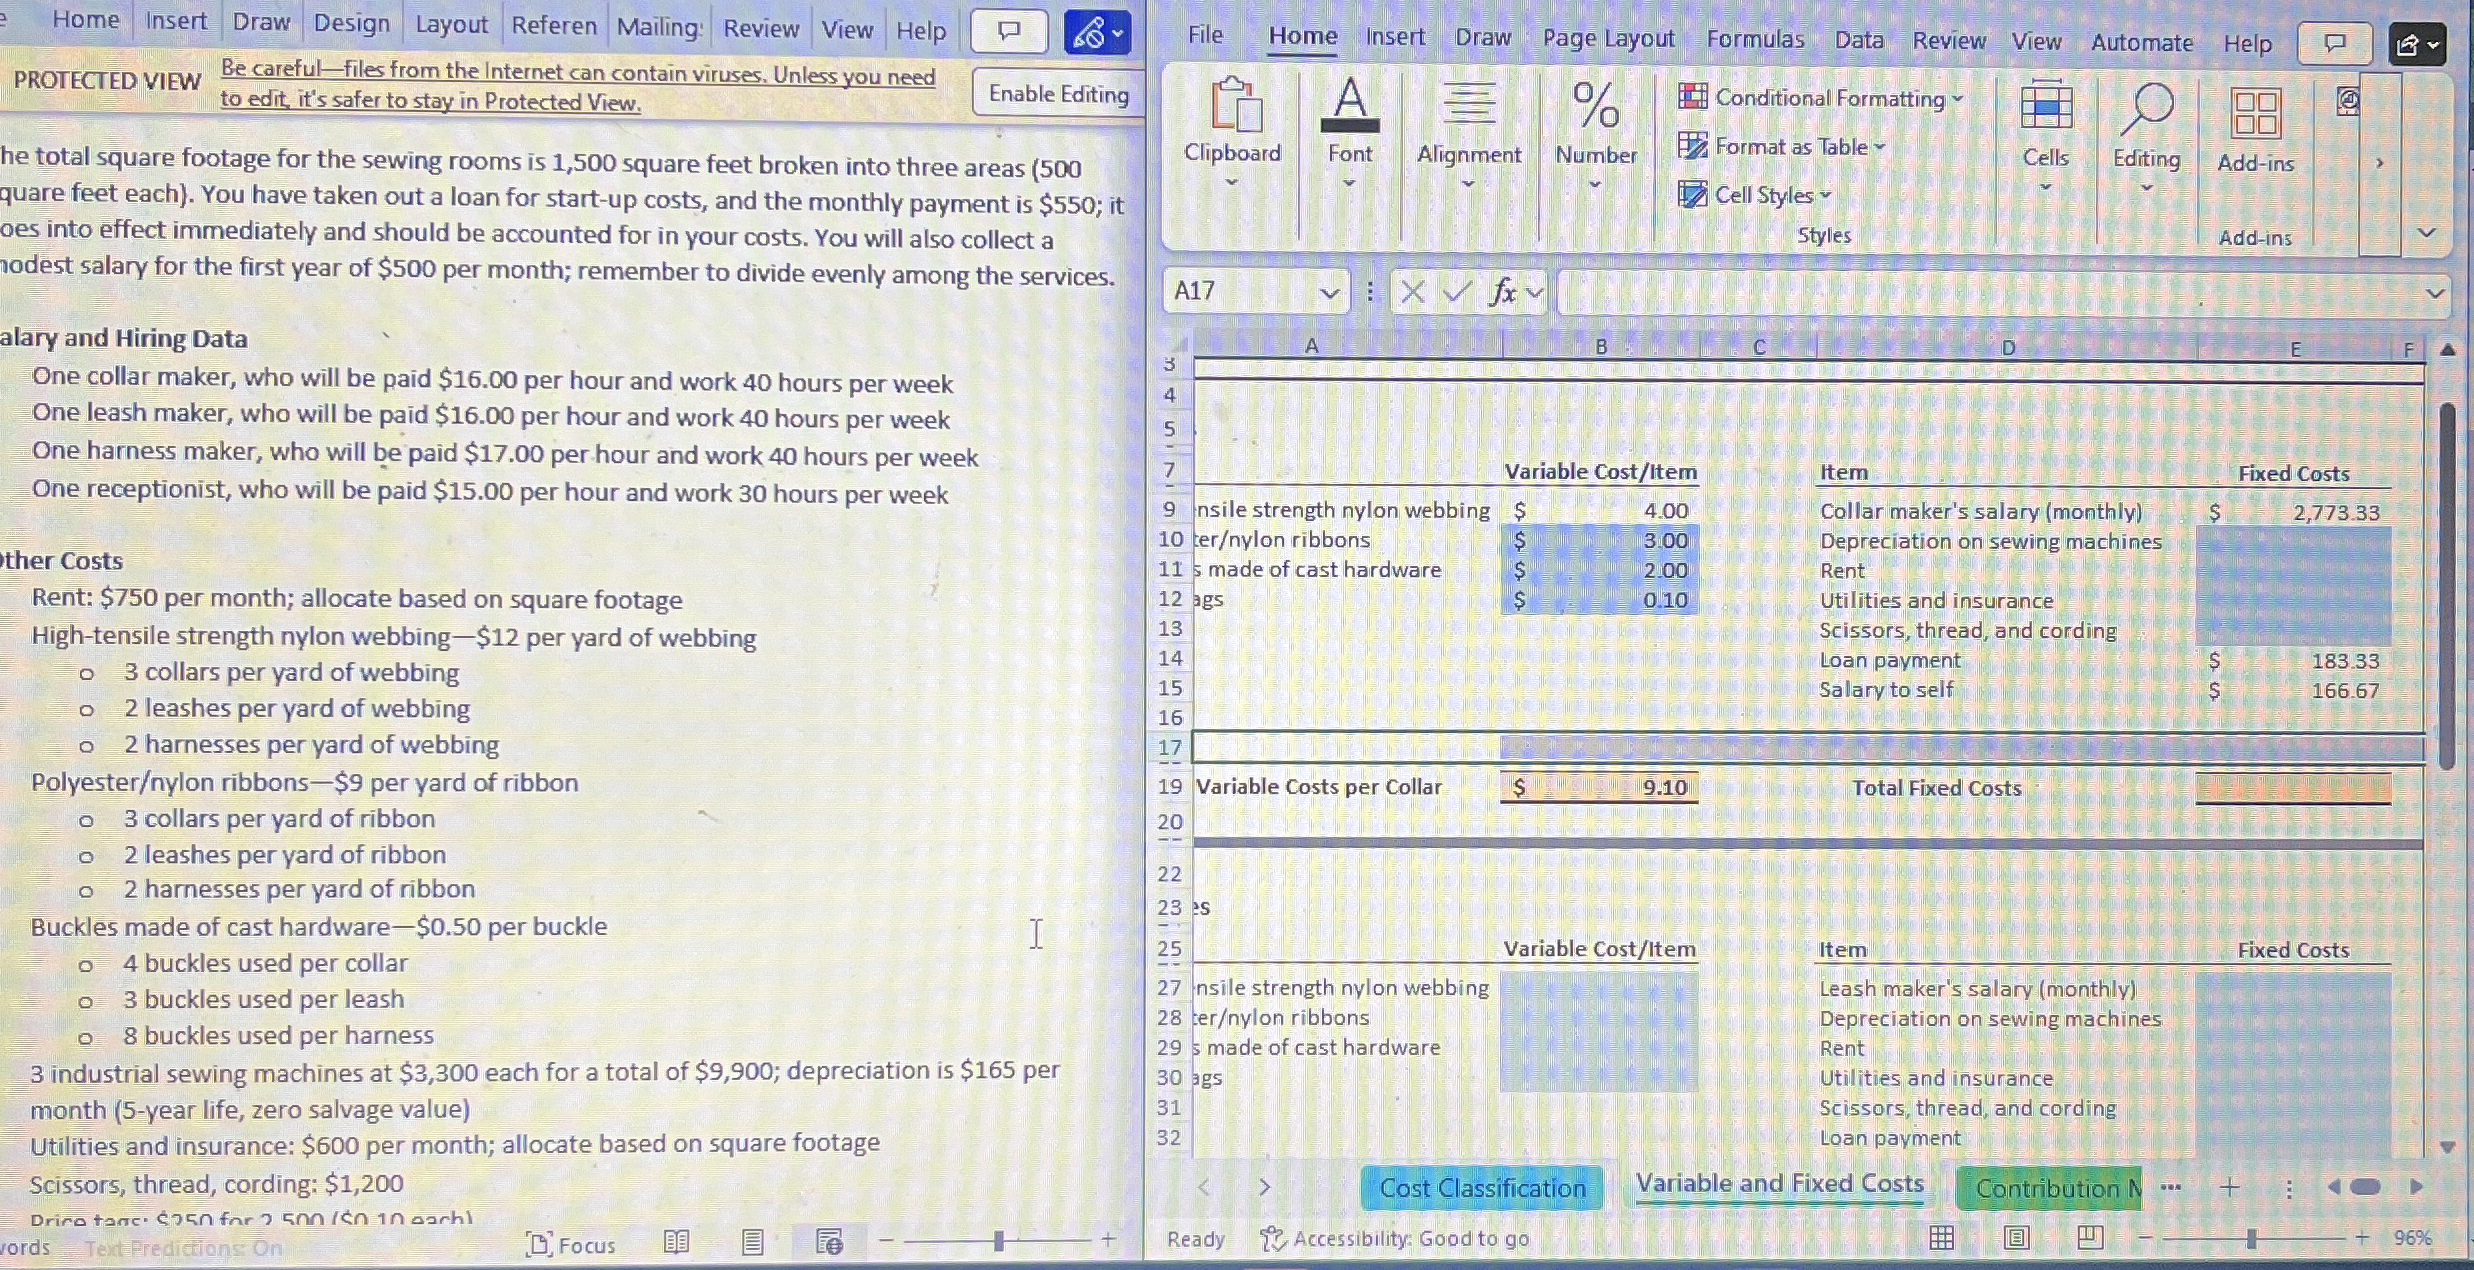The width and height of the screenshot is (2474, 1270).
Task: Switch Word to Read Mode view
Action: [x=677, y=1243]
